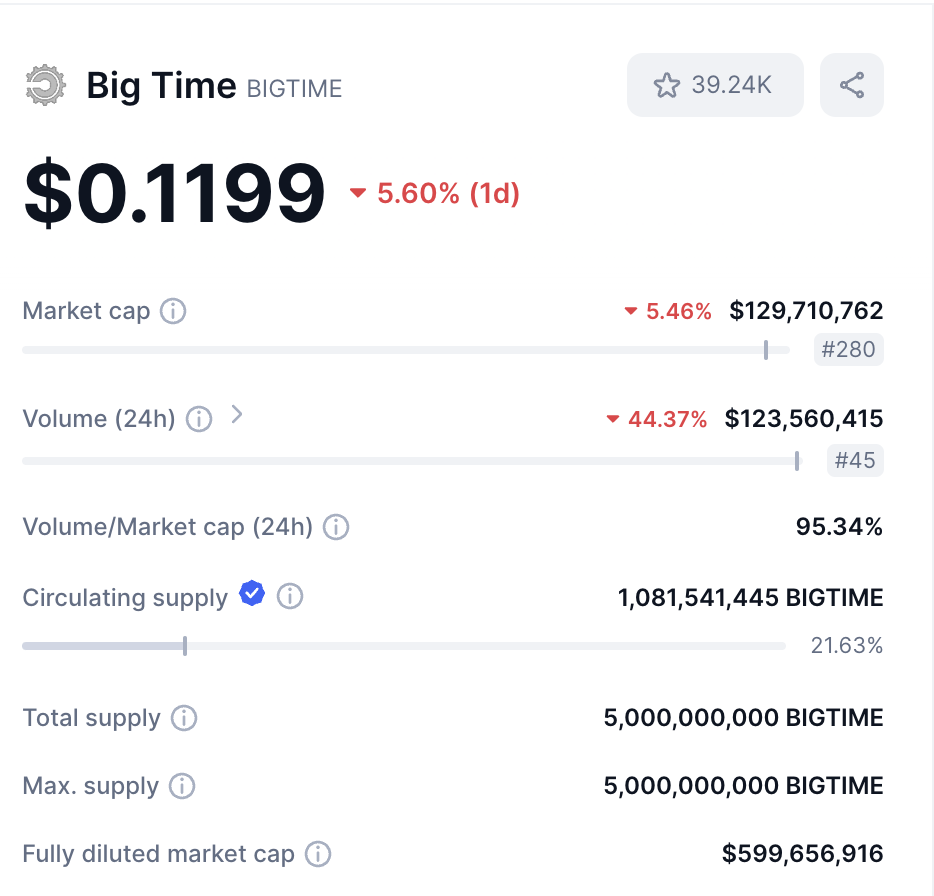Click the $0.1199 price value
Screen dimensions: 934x896
[175, 193]
